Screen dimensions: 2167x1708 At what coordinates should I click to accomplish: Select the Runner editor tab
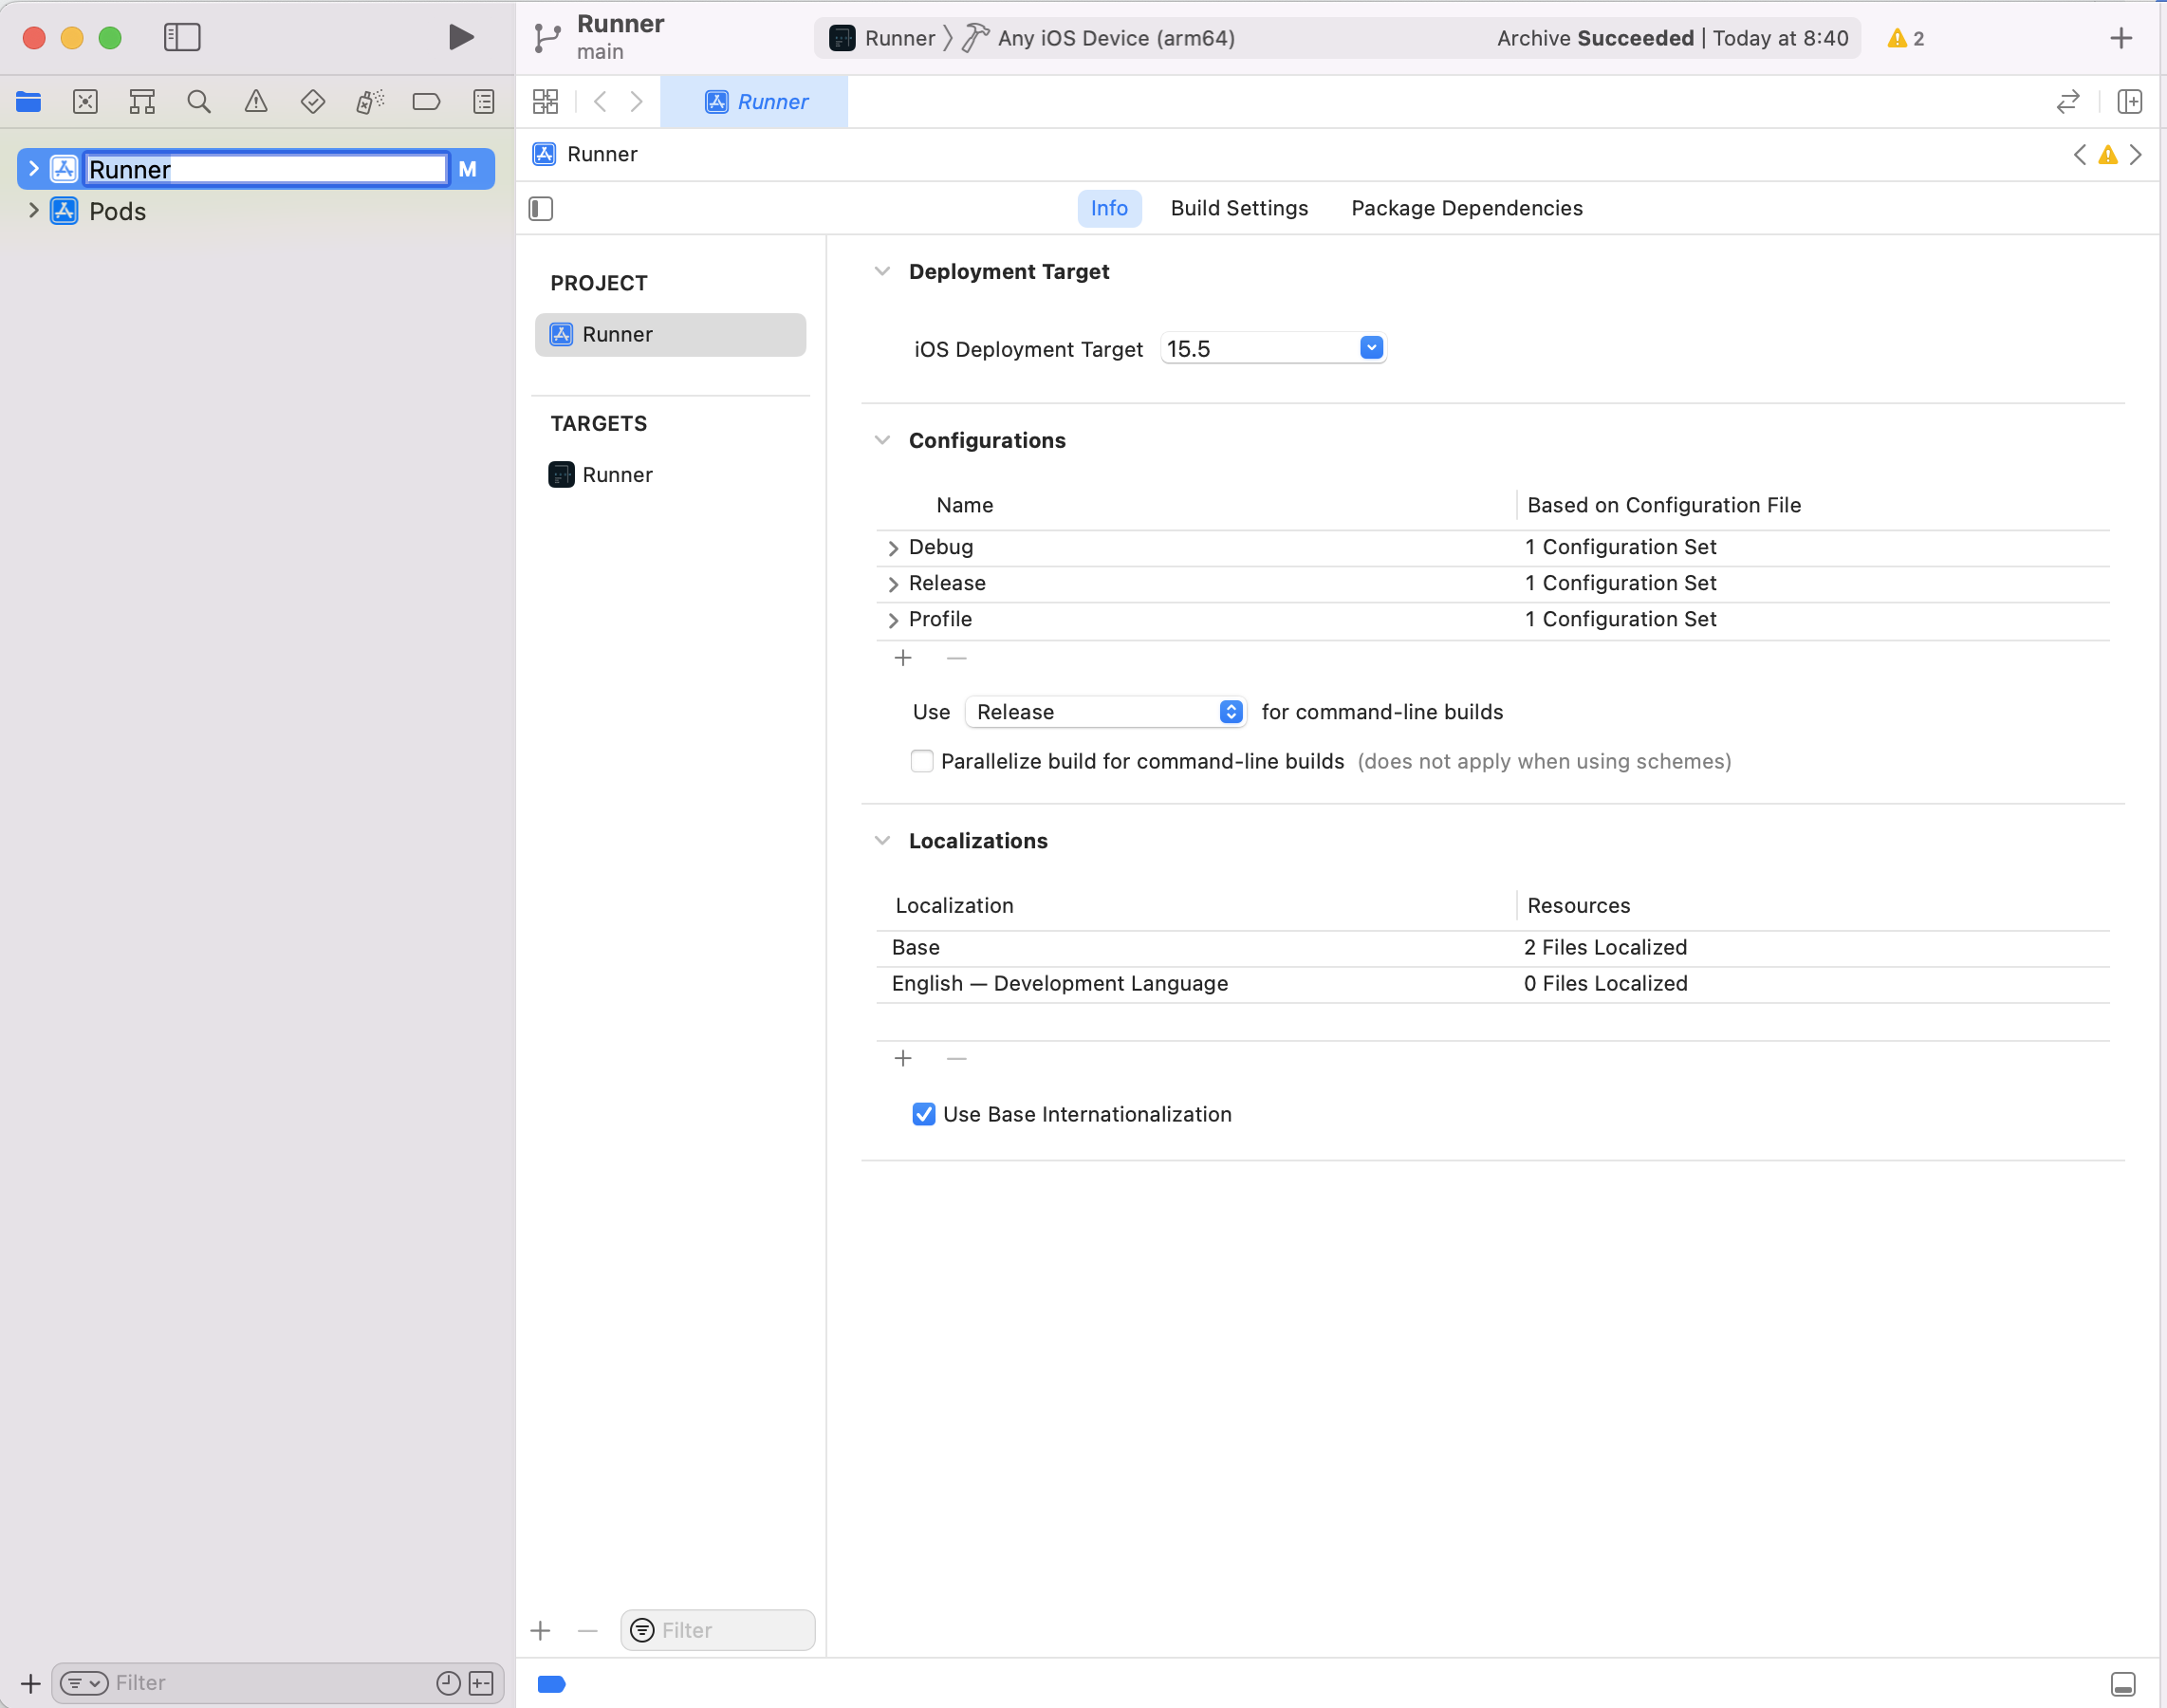(755, 101)
